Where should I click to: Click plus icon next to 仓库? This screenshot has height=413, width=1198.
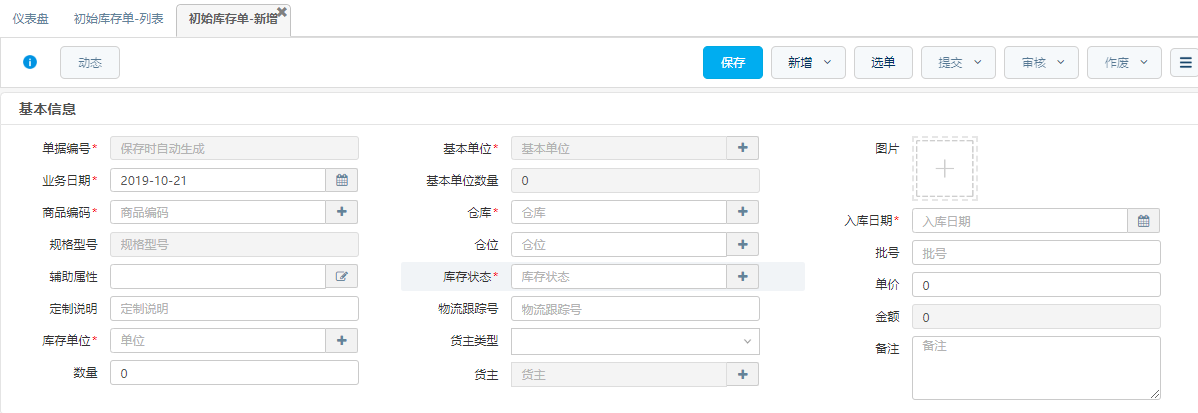[x=743, y=212]
